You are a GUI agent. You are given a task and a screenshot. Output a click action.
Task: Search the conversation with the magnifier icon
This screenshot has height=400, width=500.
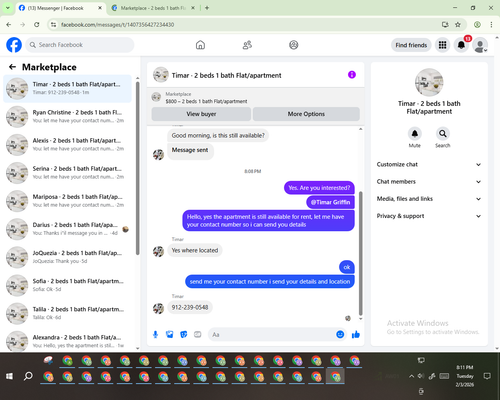tap(443, 134)
